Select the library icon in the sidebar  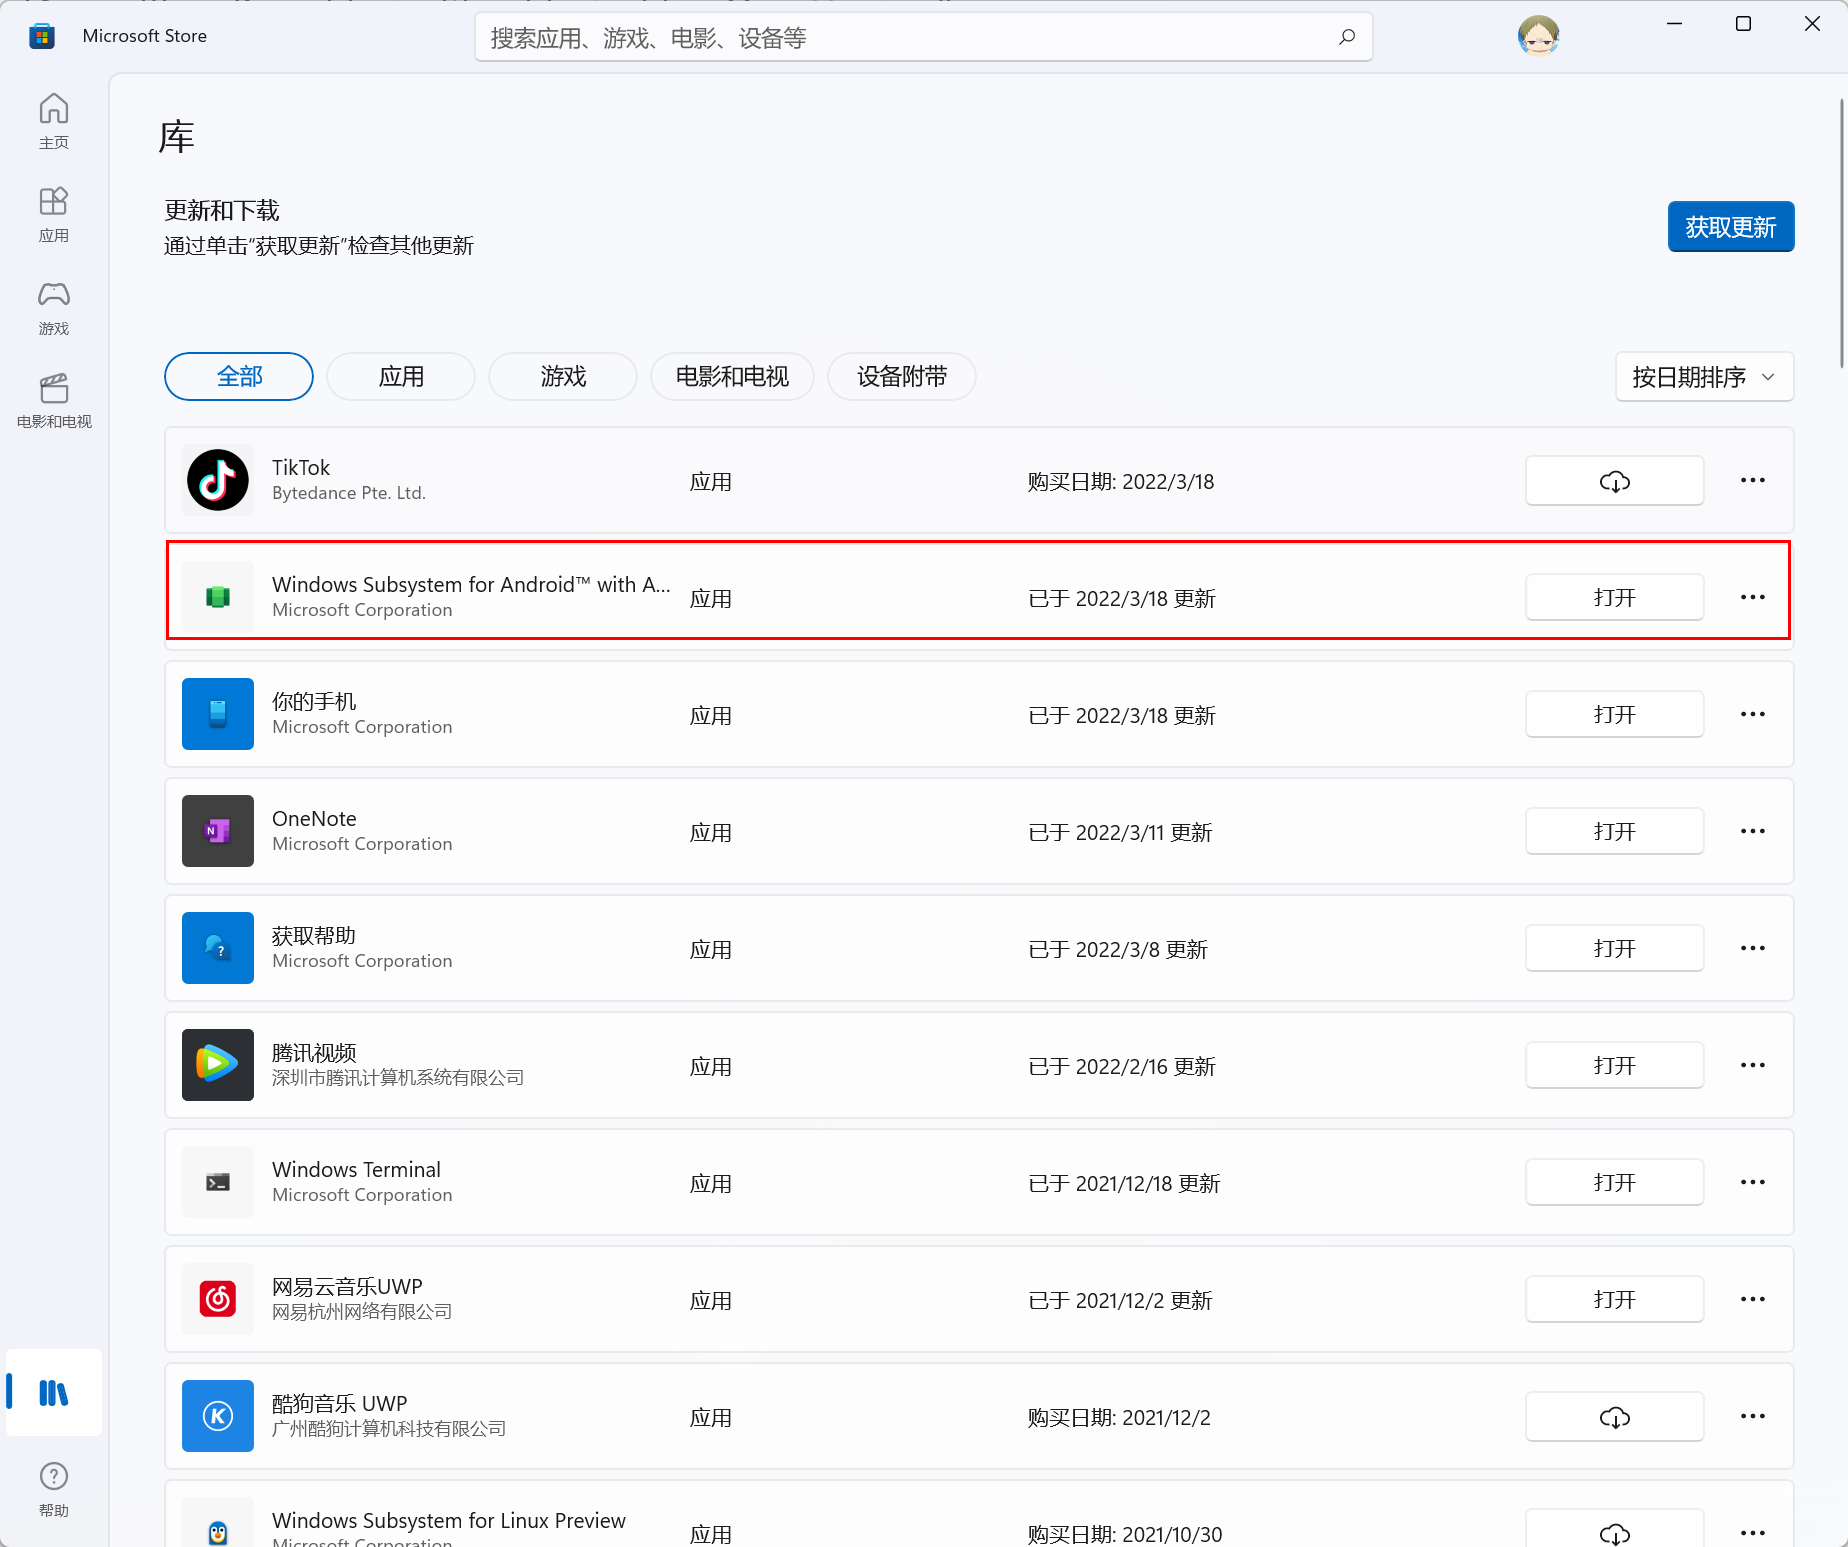click(x=54, y=1392)
